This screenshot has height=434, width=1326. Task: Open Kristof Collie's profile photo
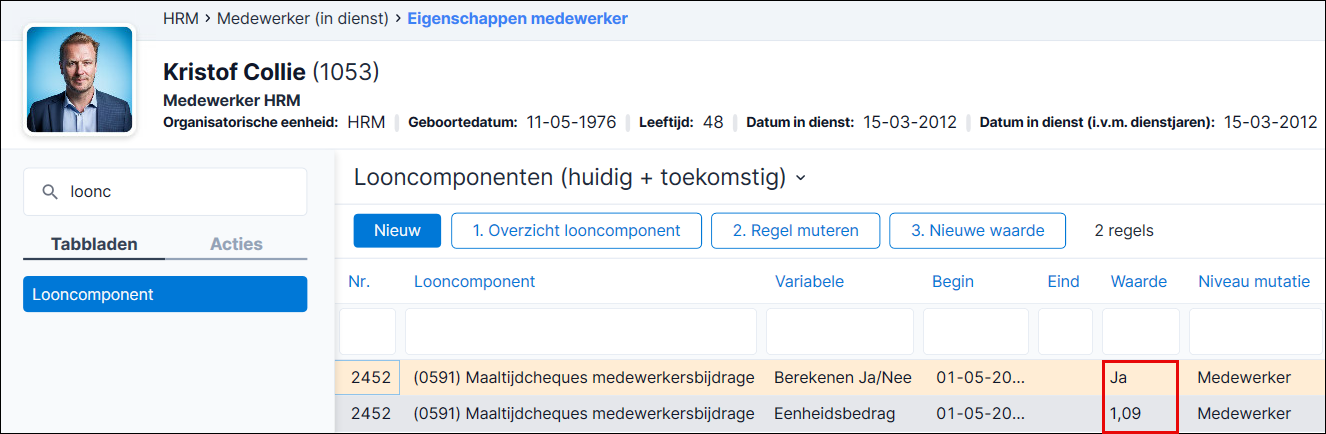pyautogui.click(x=79, y=80)
